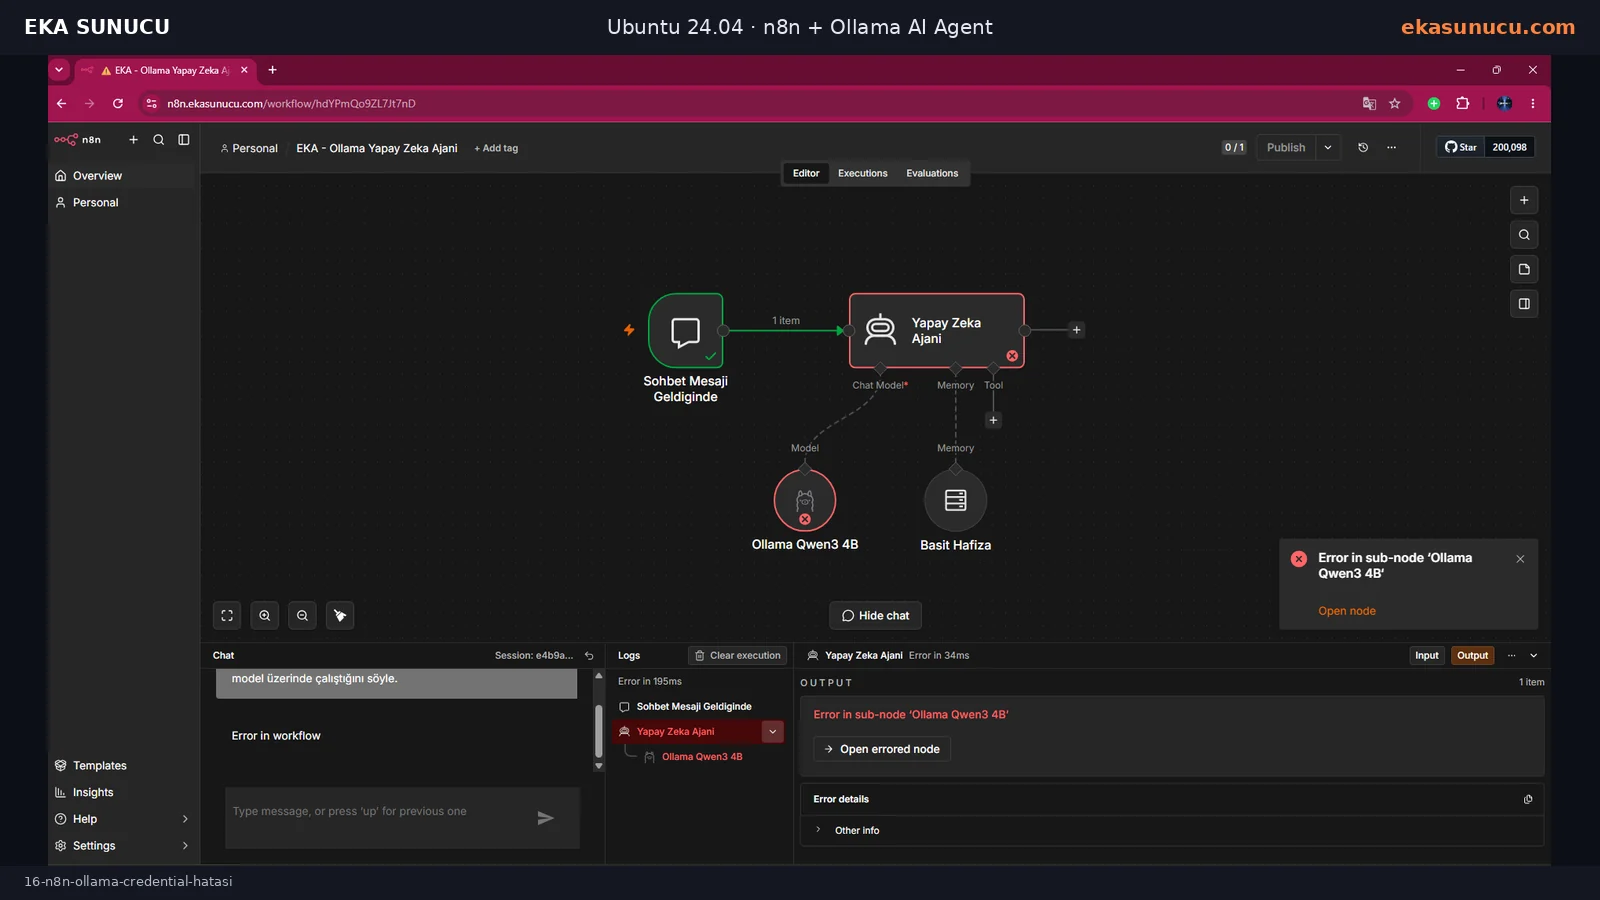1600x900 pixels.
Task: Expand Other info error section
Action: coord(818,830)
